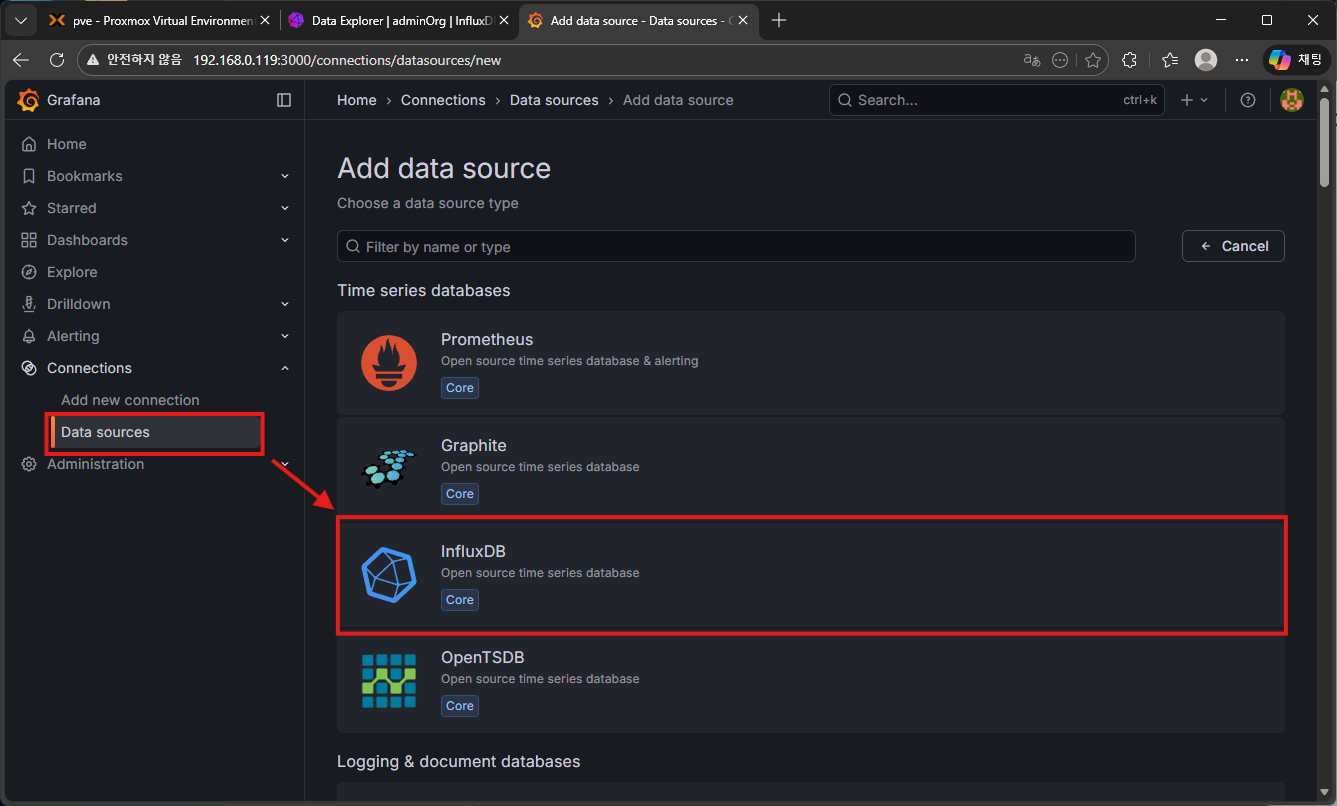Screen dimensions: 1337x806
Task: Go to the Data sources breadcrumb link
Action: tap(554, 100)
